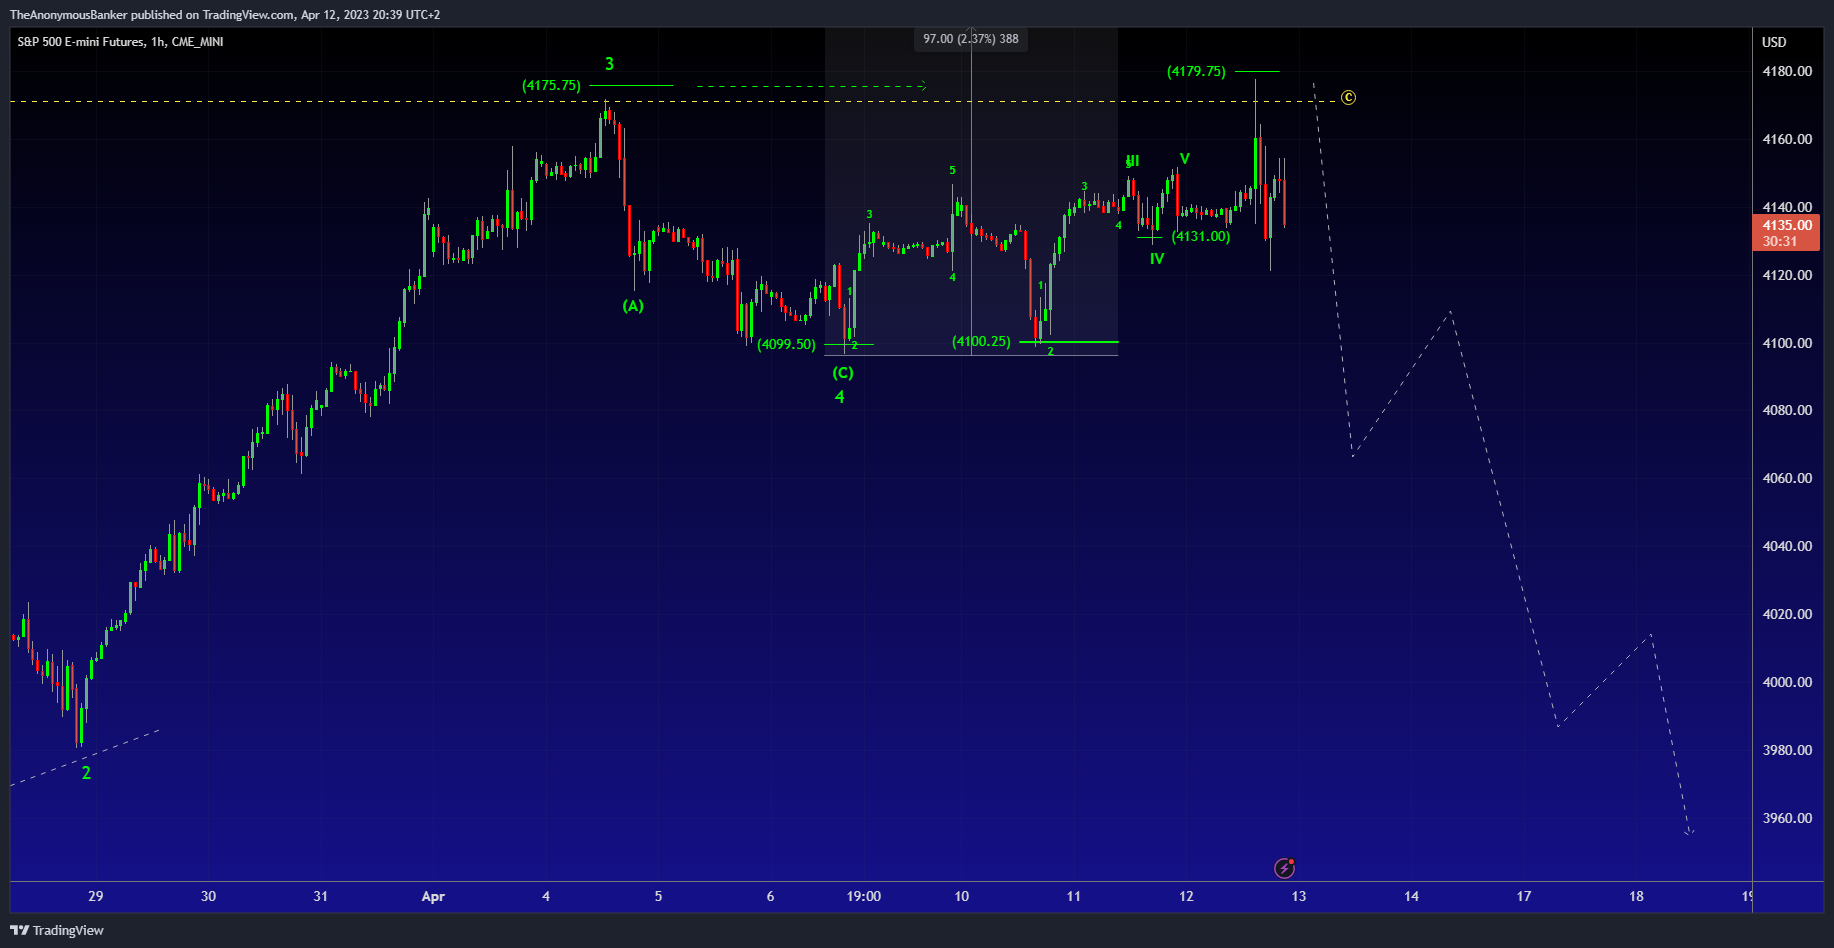Click the 4100.00 price axis label
This screenshot has width=1834, height=948.
tap(1787, 343)
